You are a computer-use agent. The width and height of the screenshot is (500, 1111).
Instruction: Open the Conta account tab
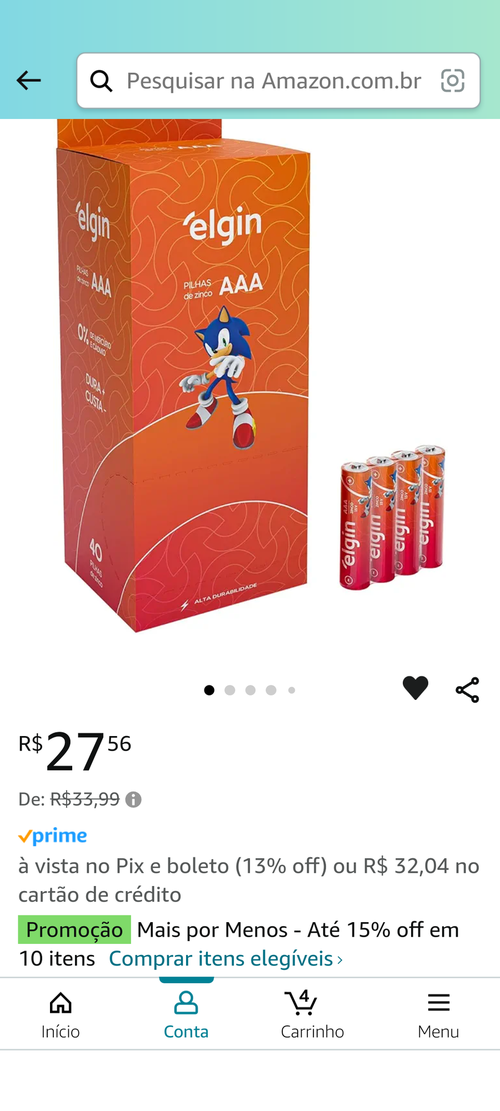pos(186,1015)
